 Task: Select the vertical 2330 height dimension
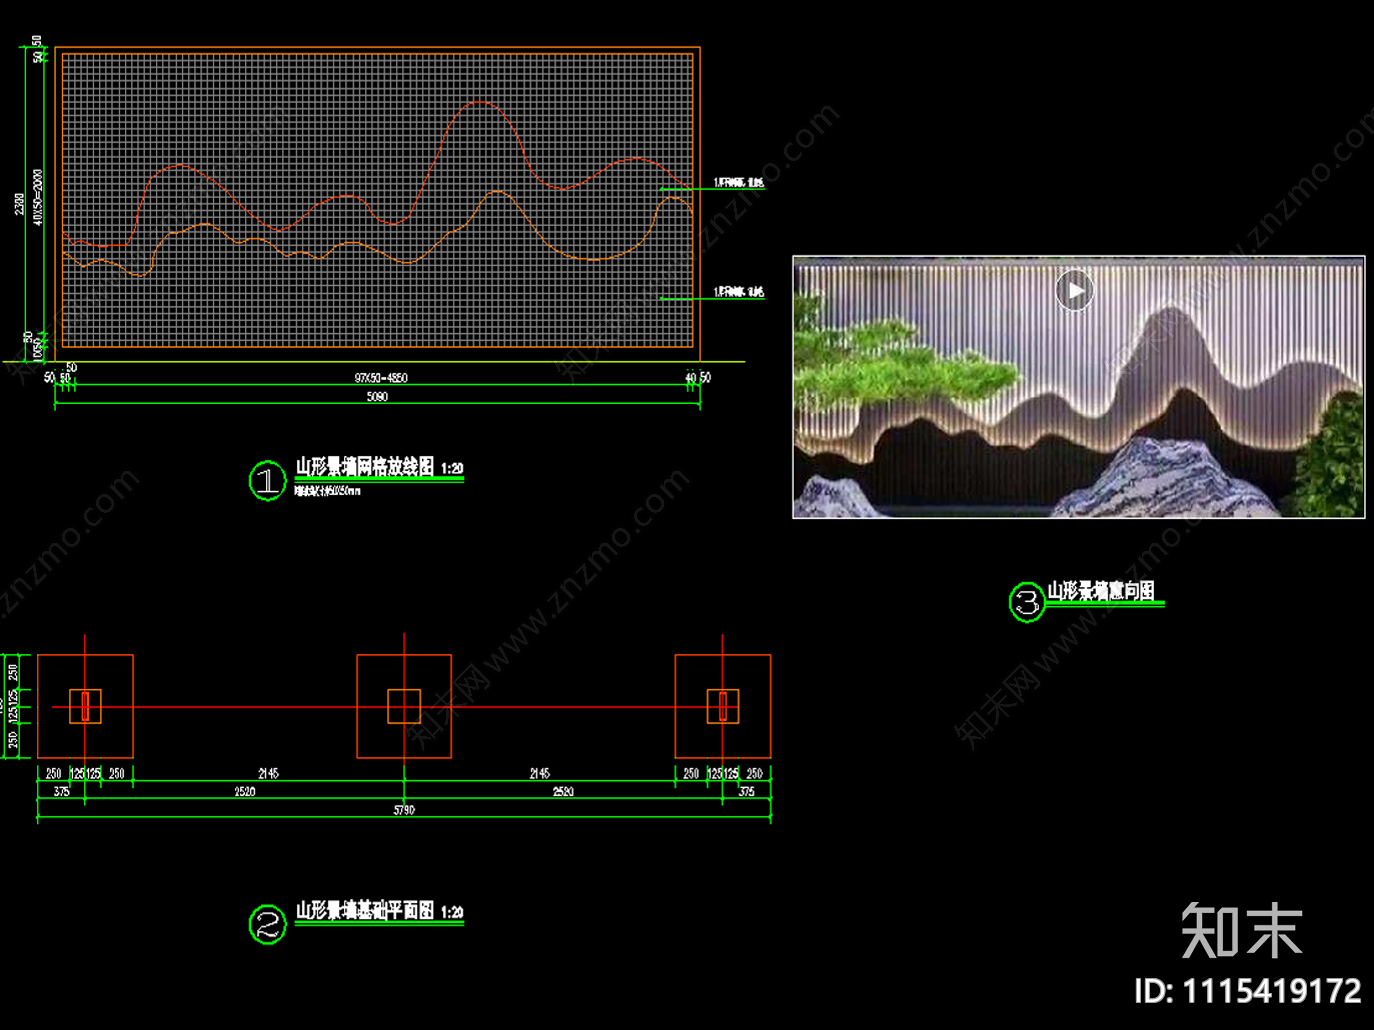tap(19, 204)
